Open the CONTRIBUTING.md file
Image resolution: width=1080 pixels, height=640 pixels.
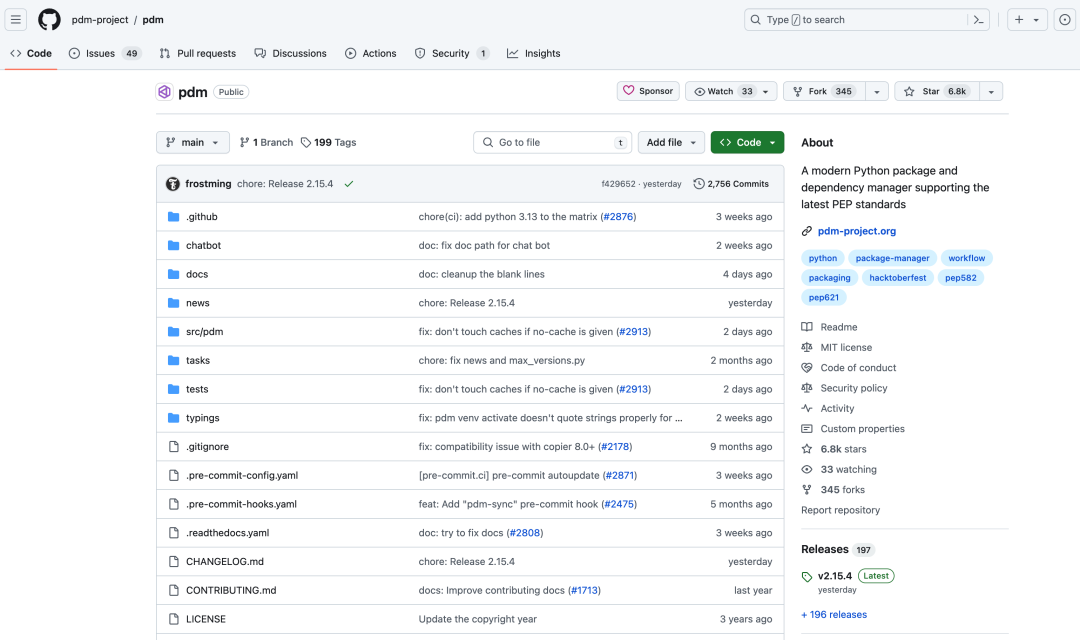click(x=231, y=591)
